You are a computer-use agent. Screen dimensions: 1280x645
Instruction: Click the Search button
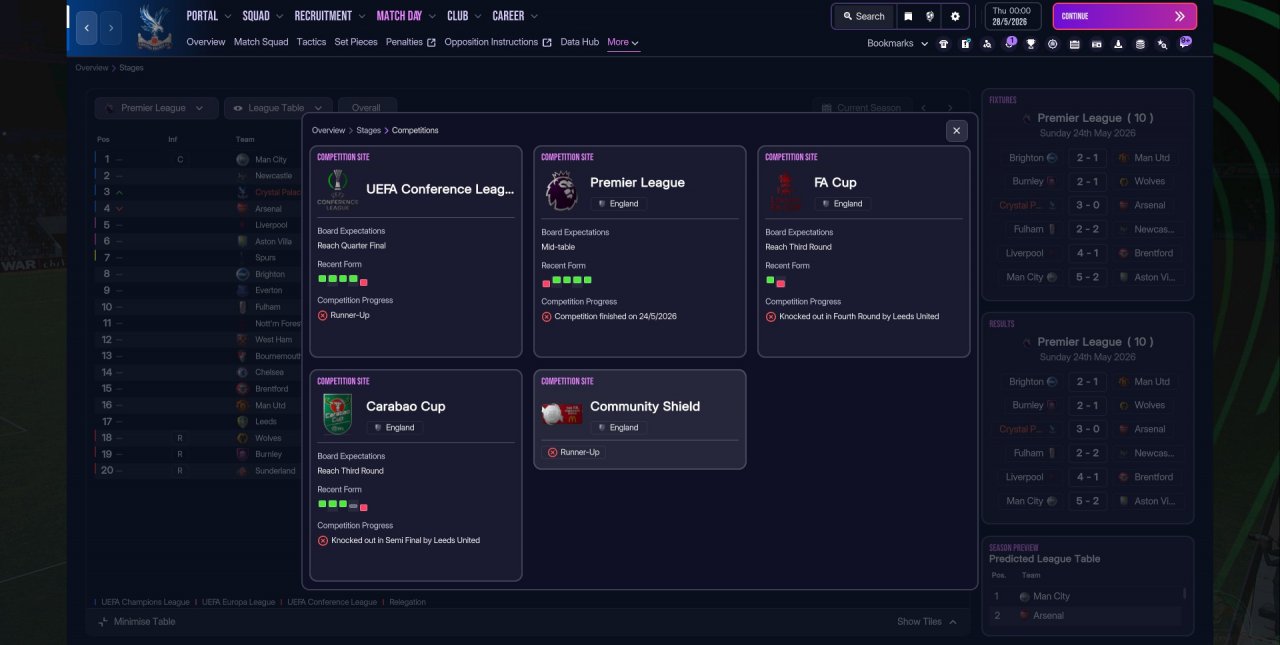point(863,16)
